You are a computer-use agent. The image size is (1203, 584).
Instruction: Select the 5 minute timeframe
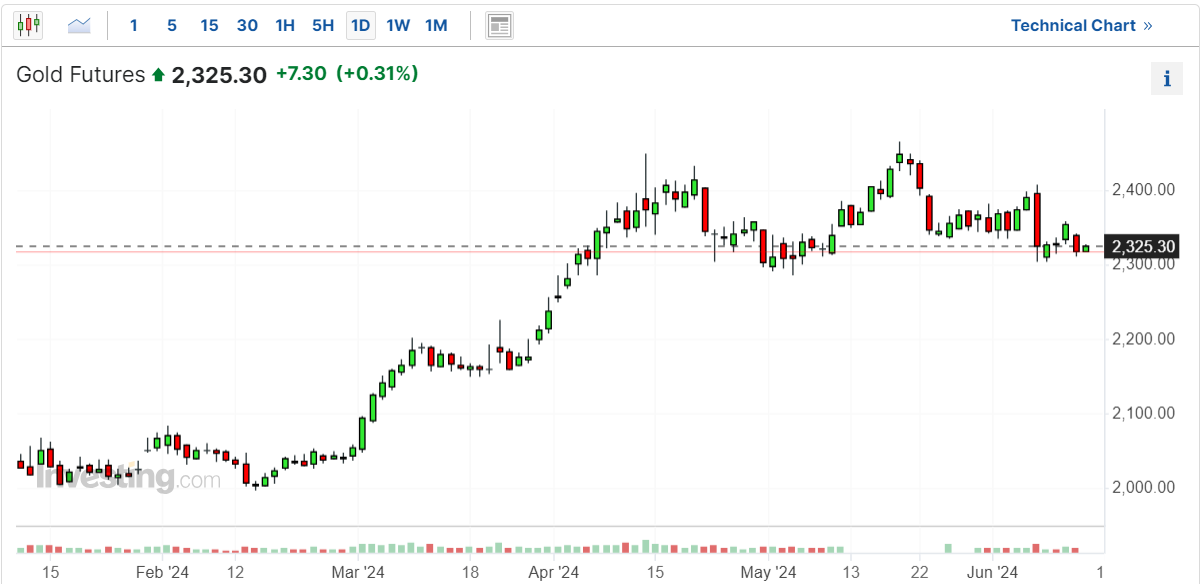pos(172,25)
